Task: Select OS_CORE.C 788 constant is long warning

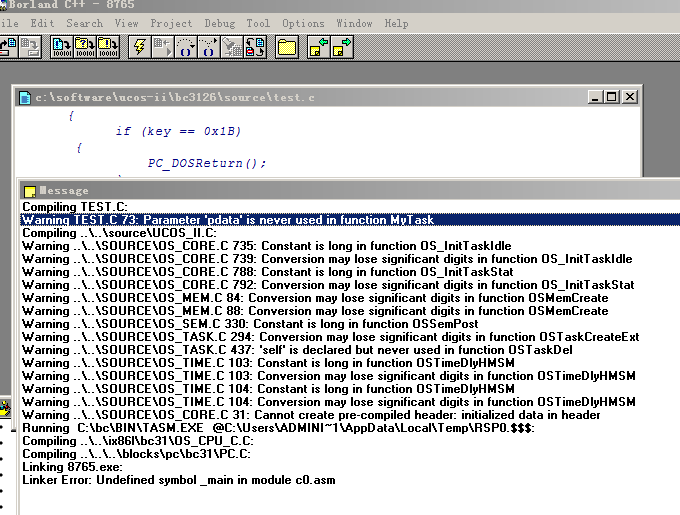Action: [x=350, y=272]
